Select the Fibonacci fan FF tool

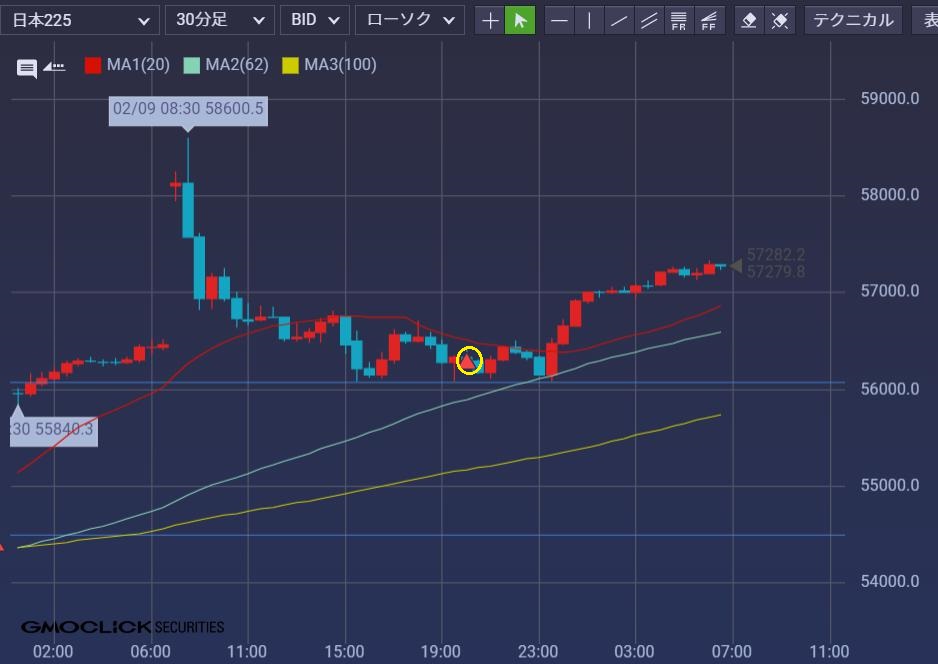(709, 20)
